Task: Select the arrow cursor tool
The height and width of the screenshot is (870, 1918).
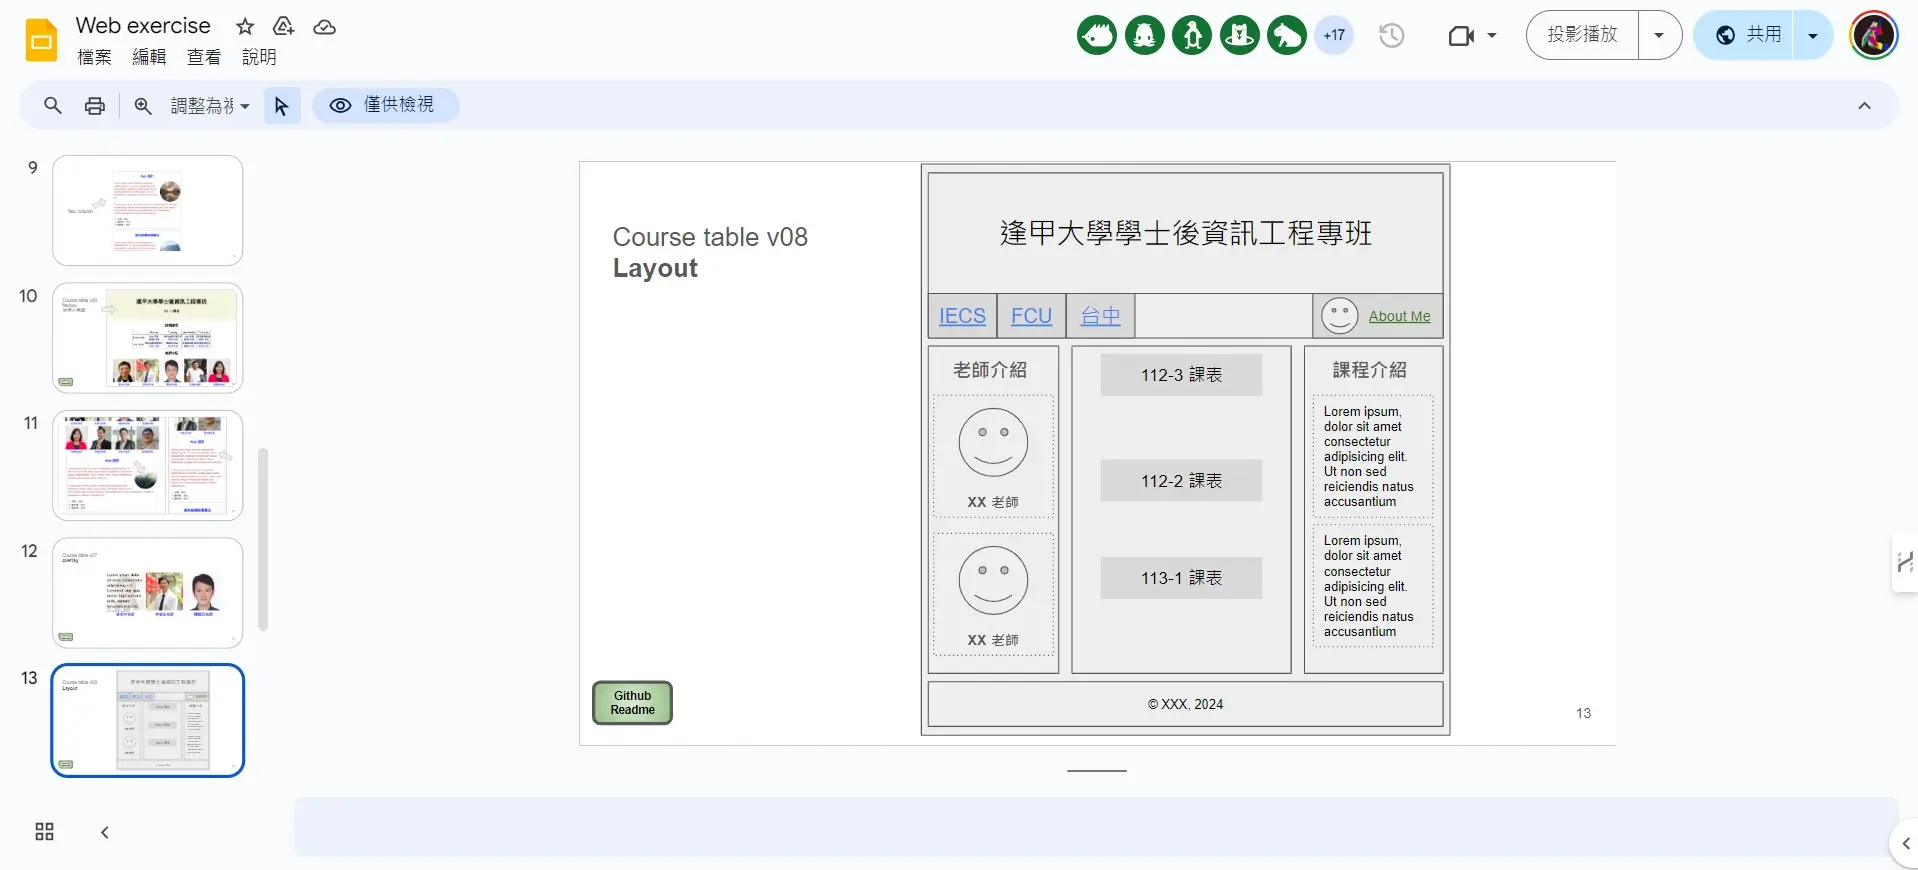Action: pos(282,105)
